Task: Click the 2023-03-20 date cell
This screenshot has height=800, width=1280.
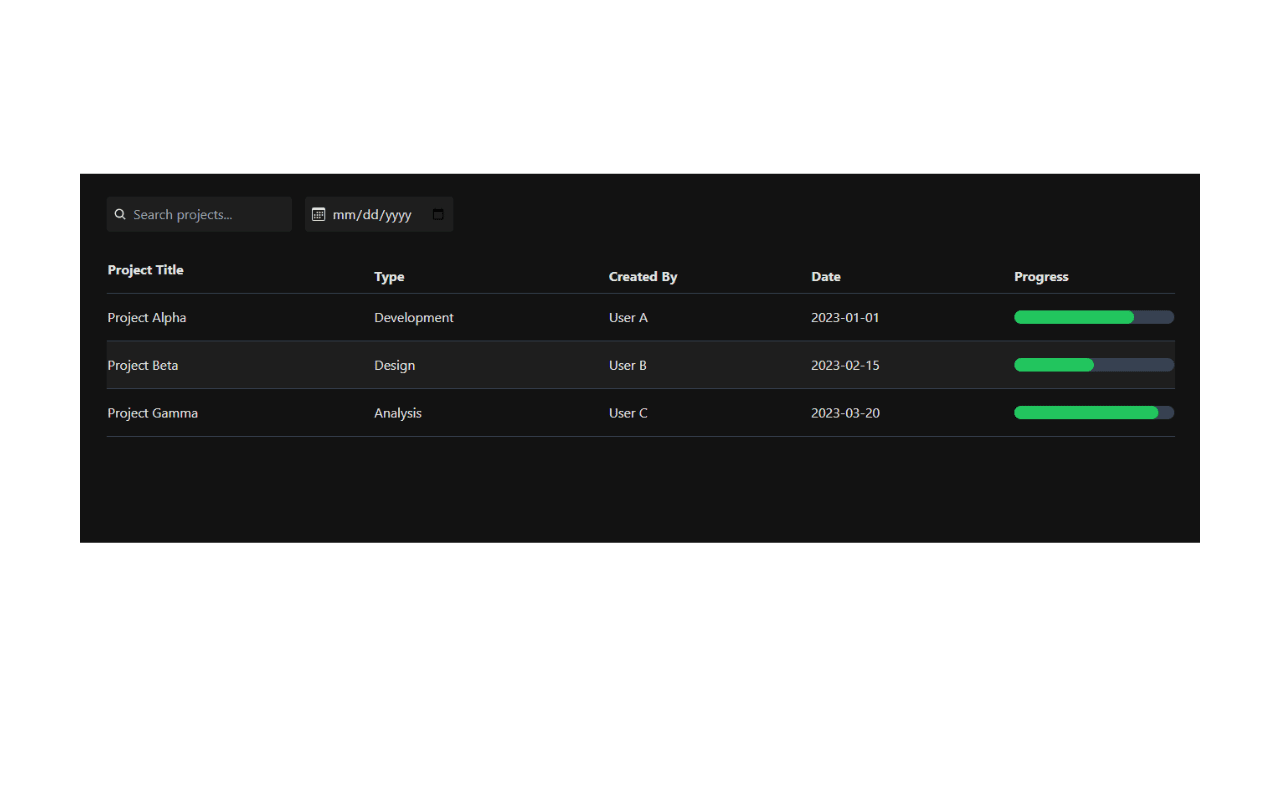Action: pyautogui.click(x=845, y=413)
